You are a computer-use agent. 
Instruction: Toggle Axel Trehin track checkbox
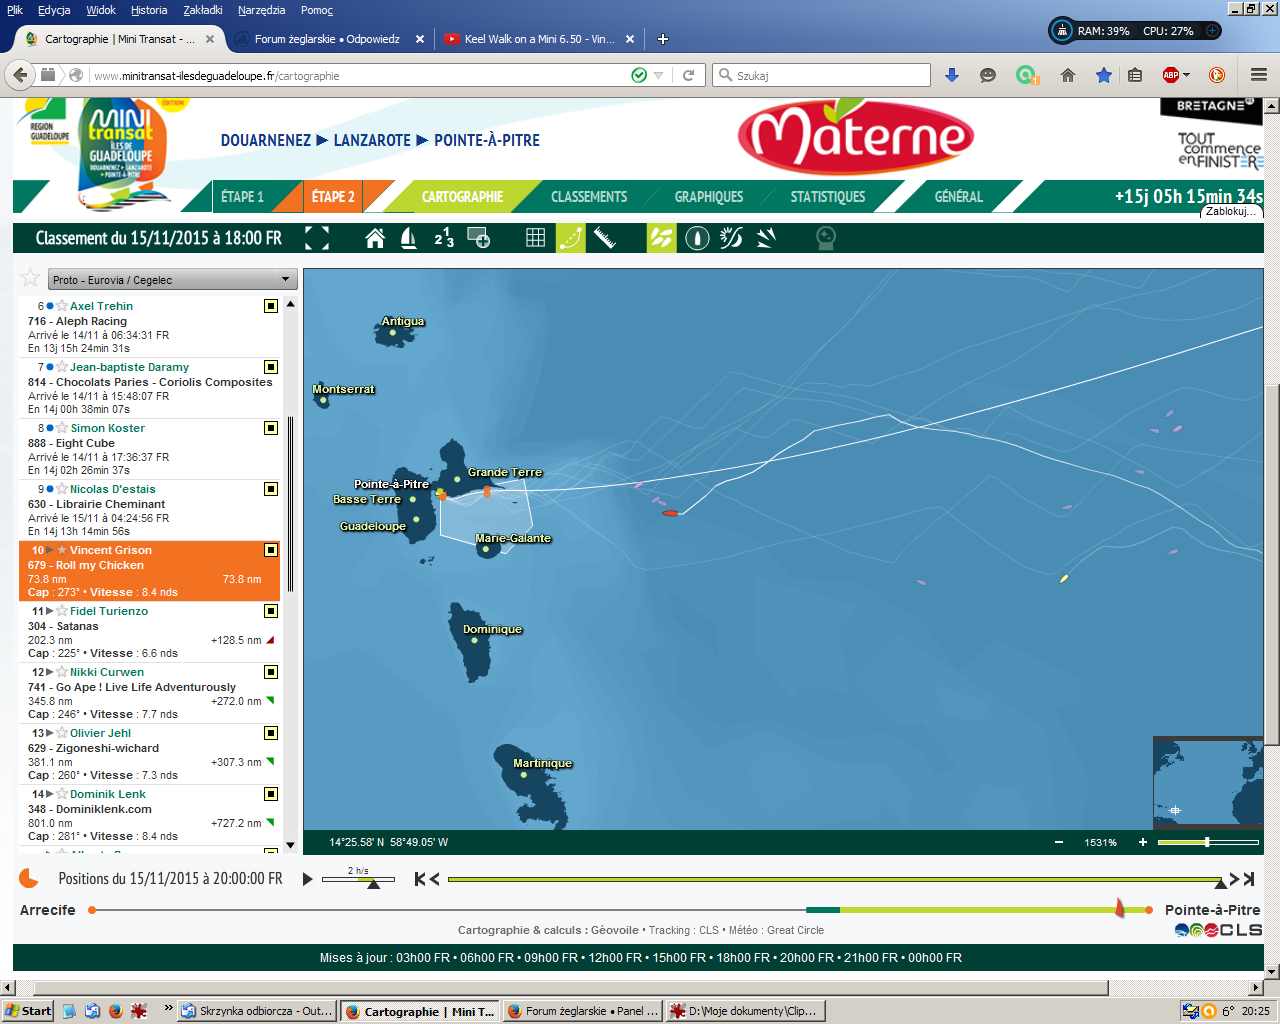click(x=271, y=306)
